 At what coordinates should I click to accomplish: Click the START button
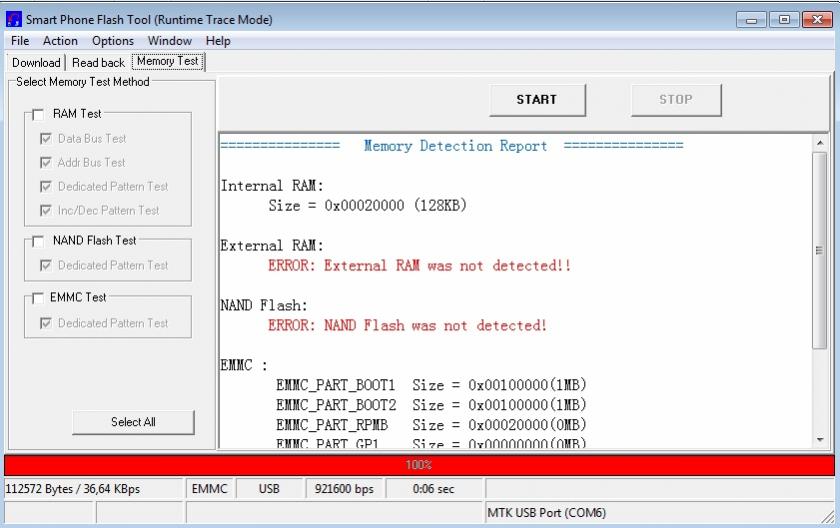pos(537,100)
